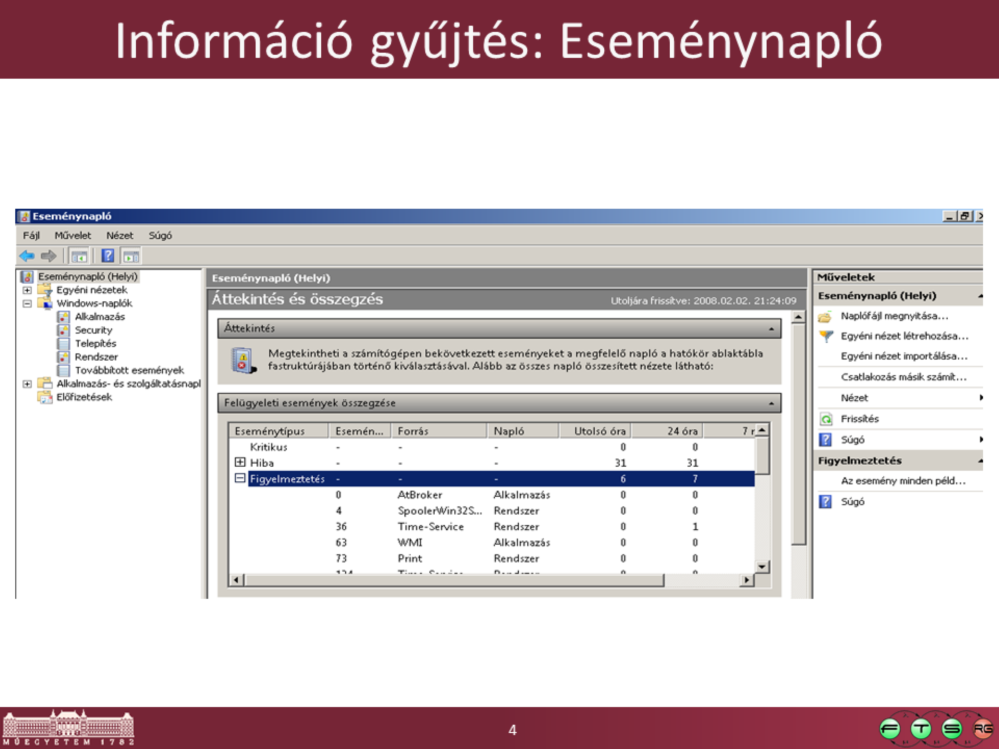Sort by Napló column header
Screen dimensions: 999x749
523,431
